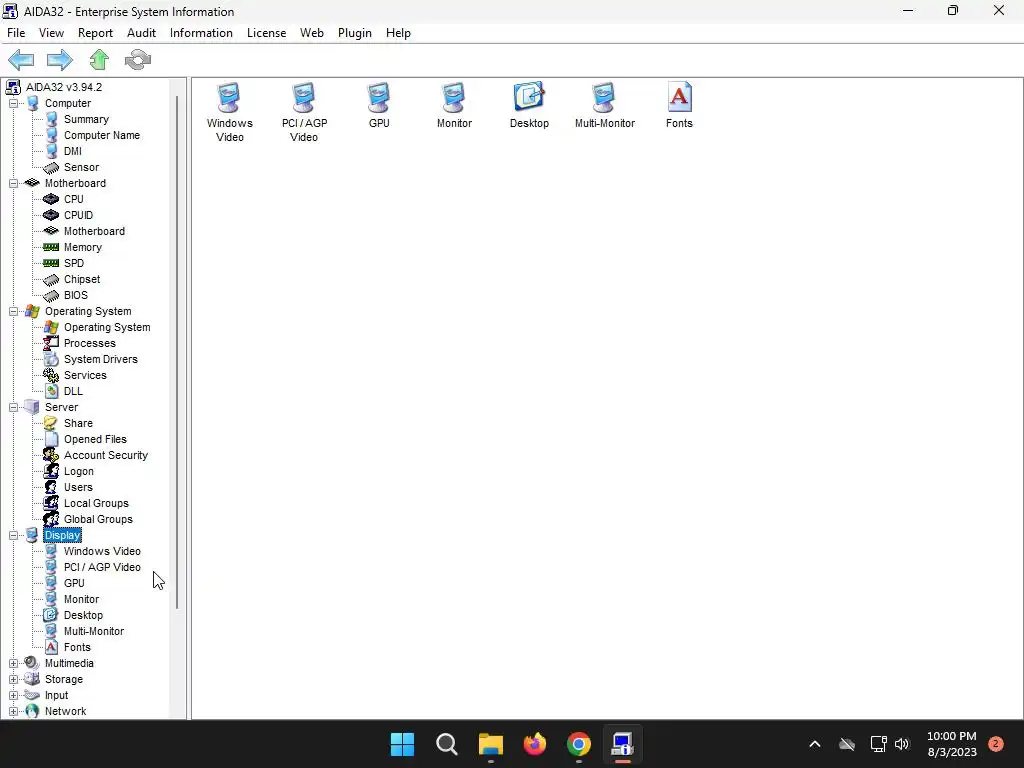Collapse the Display tree node
Viewport: 1024px width, 768px height.
[x=13, y=536]
